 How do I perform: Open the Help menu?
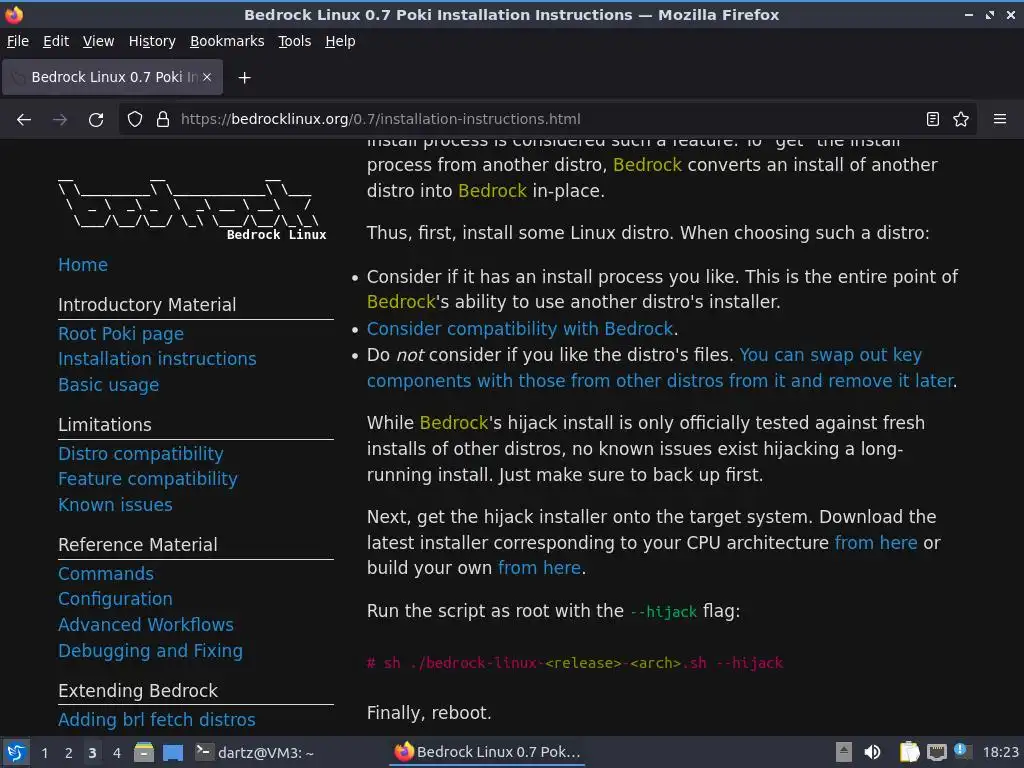pos(340,41)
